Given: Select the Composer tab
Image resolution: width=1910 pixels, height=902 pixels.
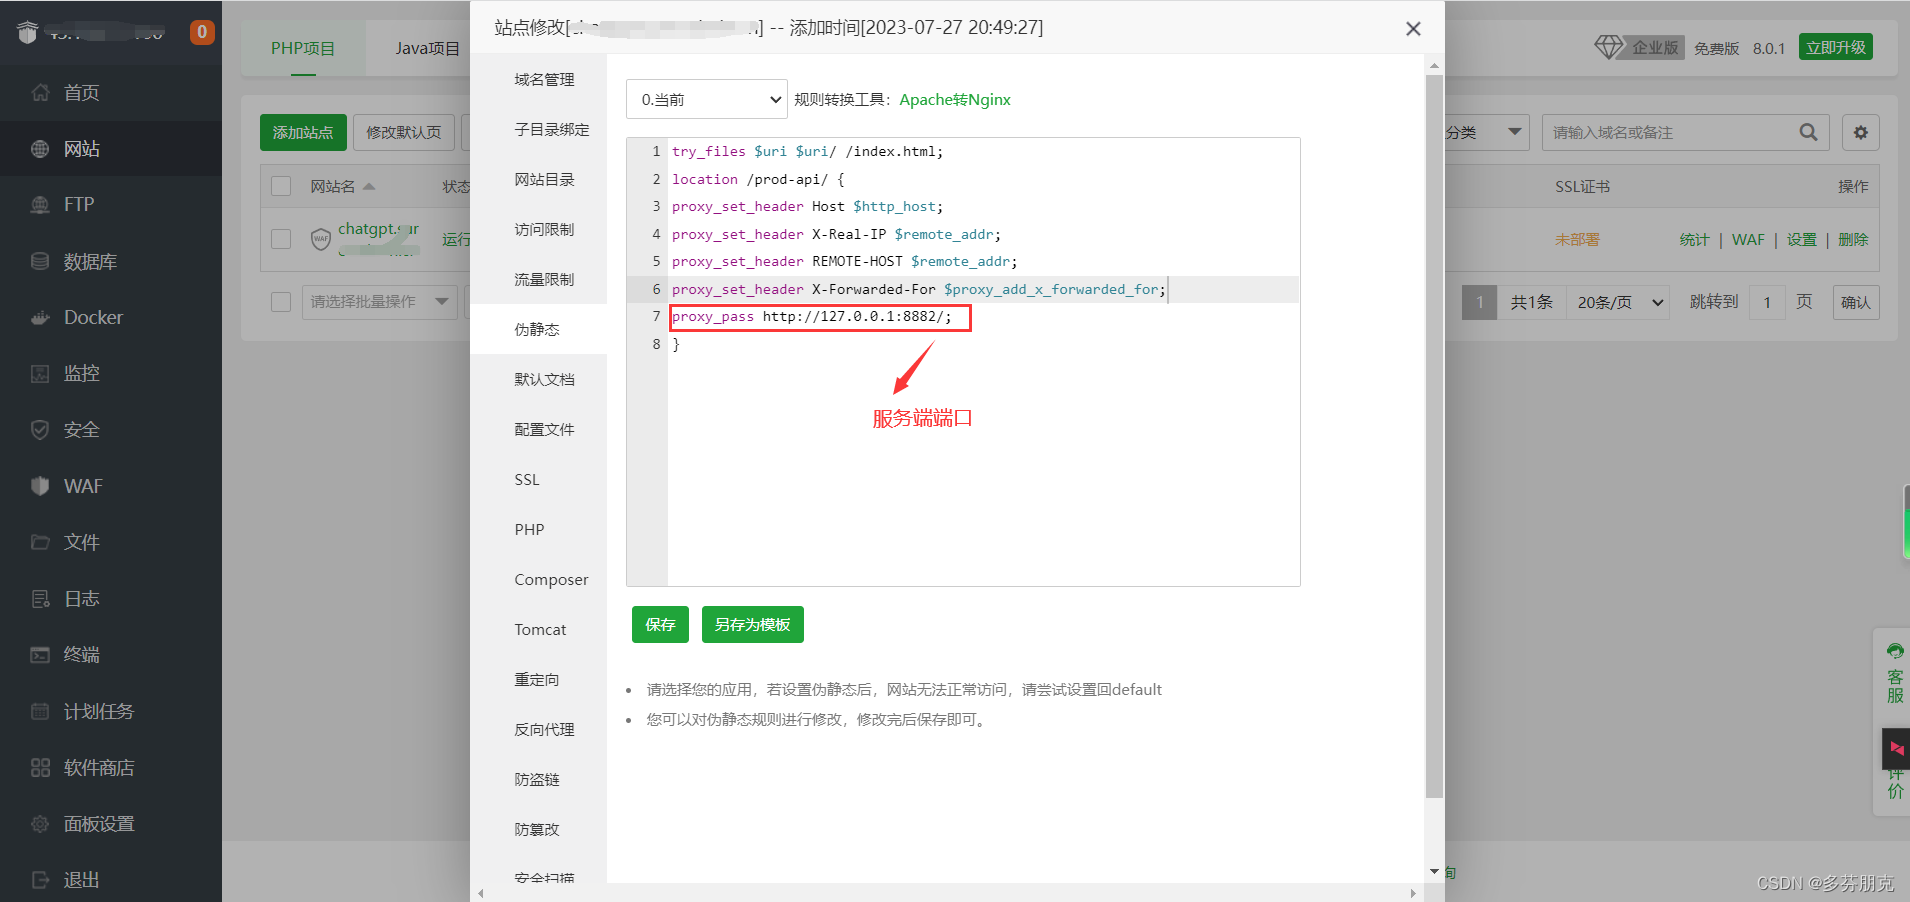Looking at the screenshot, I should [x=551, y=579].
